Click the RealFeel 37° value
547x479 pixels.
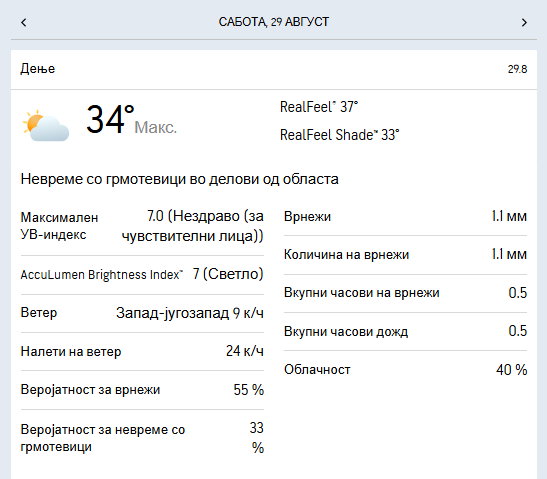[x=319, y=107]
